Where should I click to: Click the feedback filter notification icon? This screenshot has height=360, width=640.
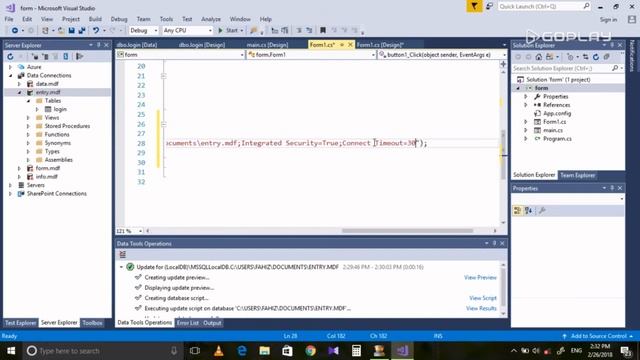(x=474, y=7)
